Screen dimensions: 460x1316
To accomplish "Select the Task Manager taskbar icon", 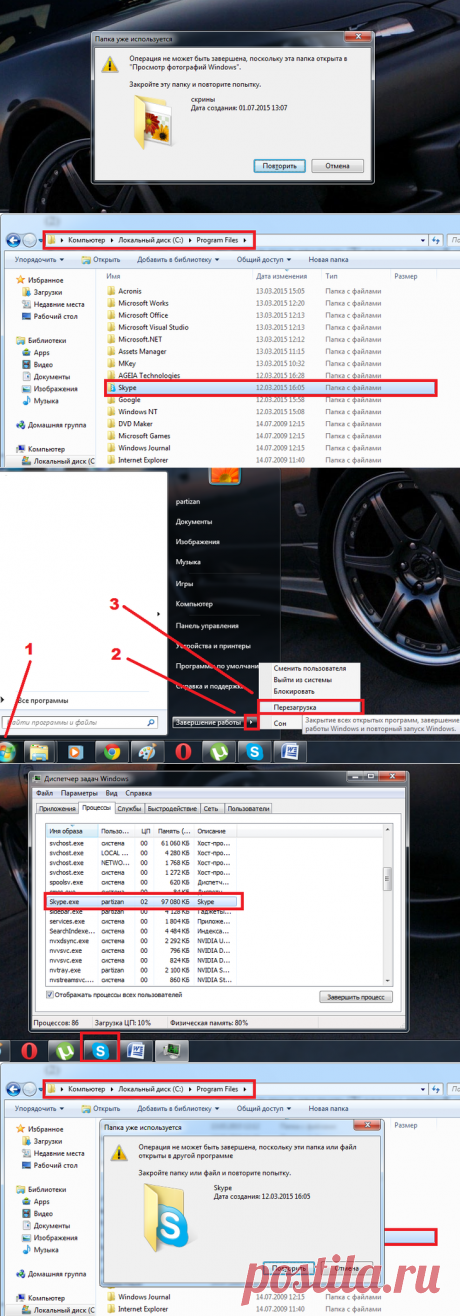I will coord(172,1049).
